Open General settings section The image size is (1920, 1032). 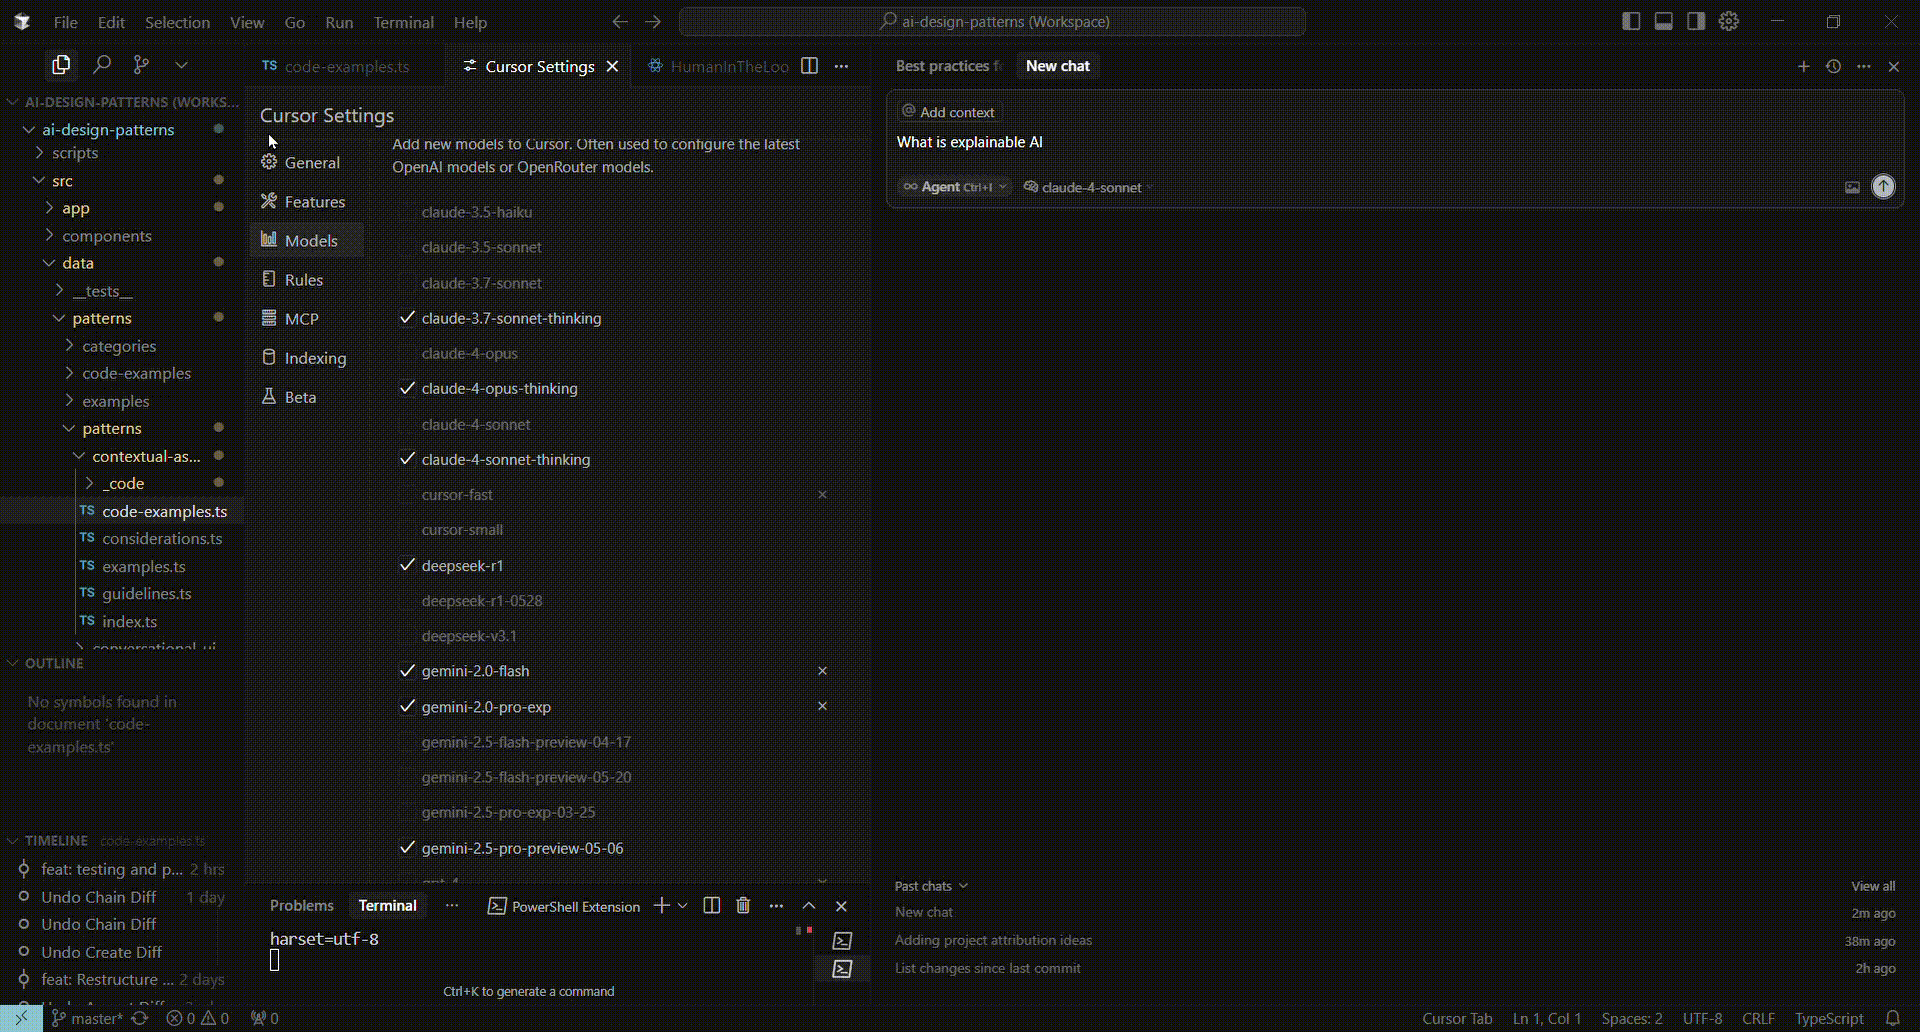pos(306,163)
